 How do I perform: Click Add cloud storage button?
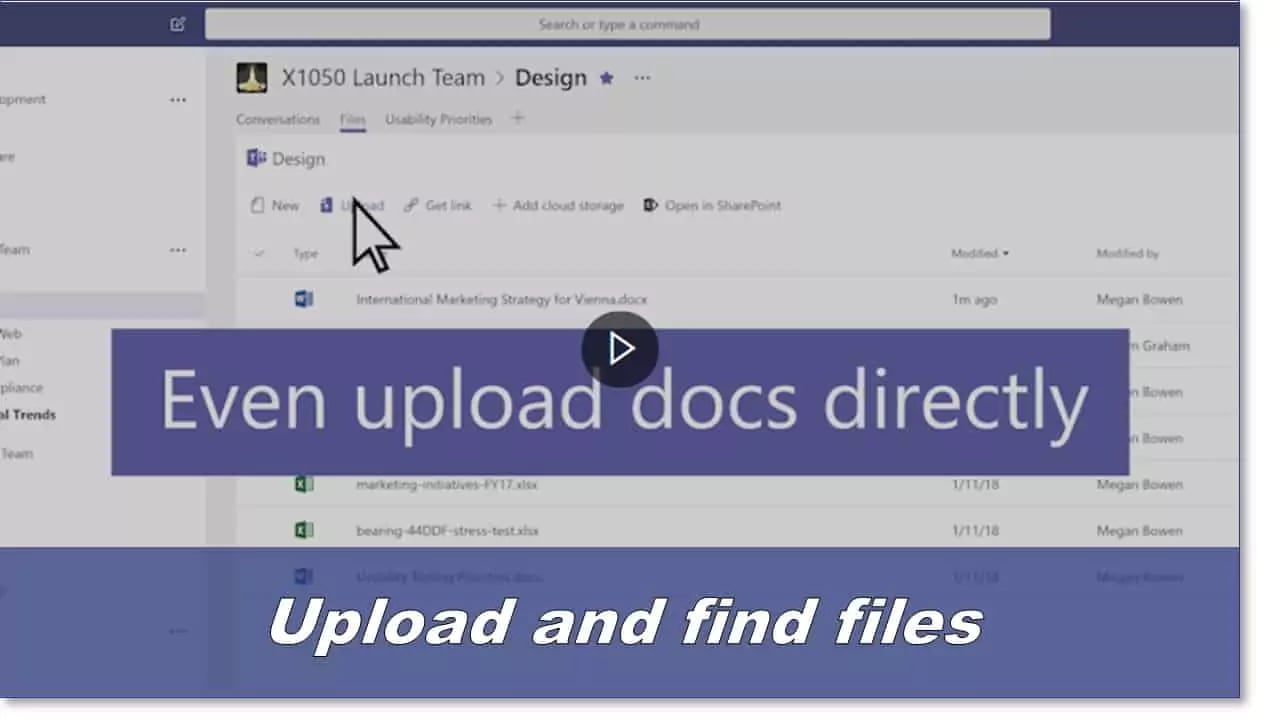tap(558, 206)
